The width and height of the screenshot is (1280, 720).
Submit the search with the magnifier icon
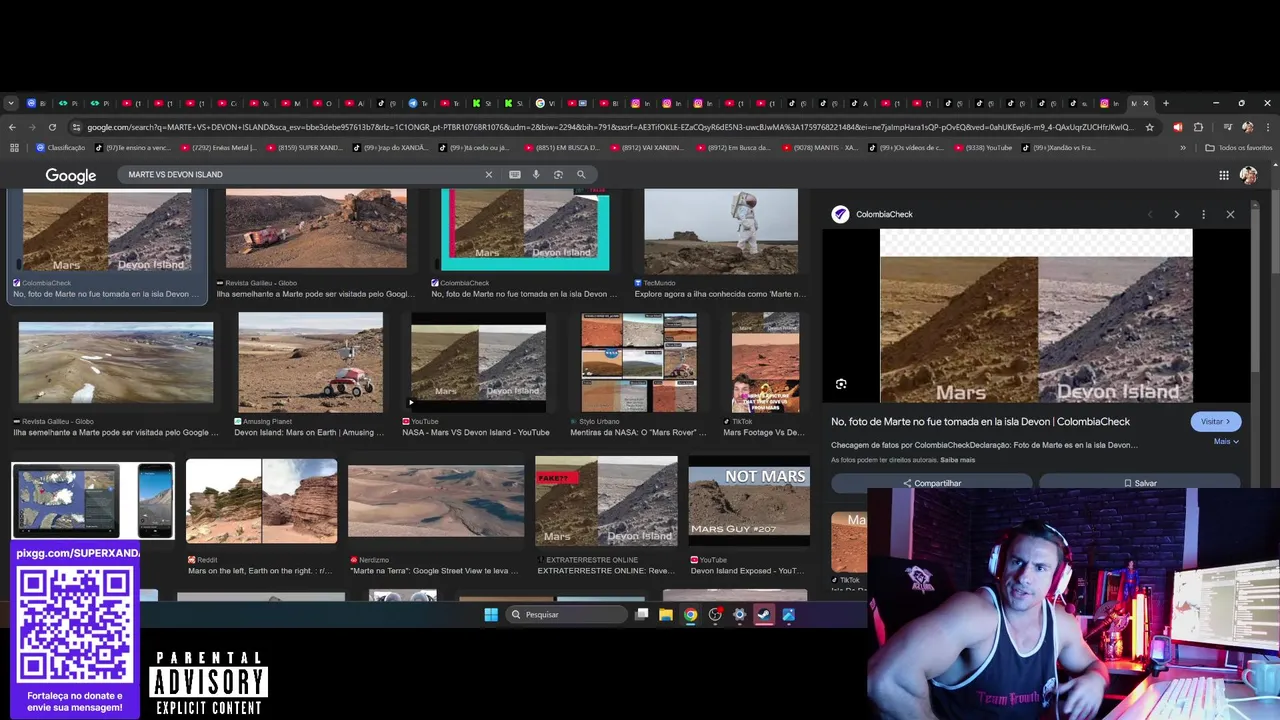tap(581, 174)
